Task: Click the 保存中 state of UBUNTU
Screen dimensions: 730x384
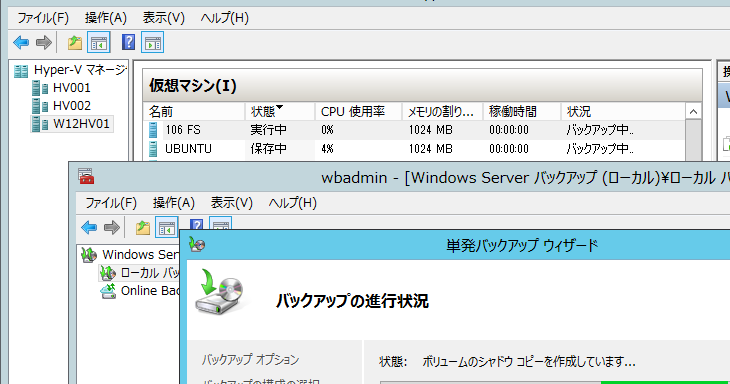Action: point(269,149)
